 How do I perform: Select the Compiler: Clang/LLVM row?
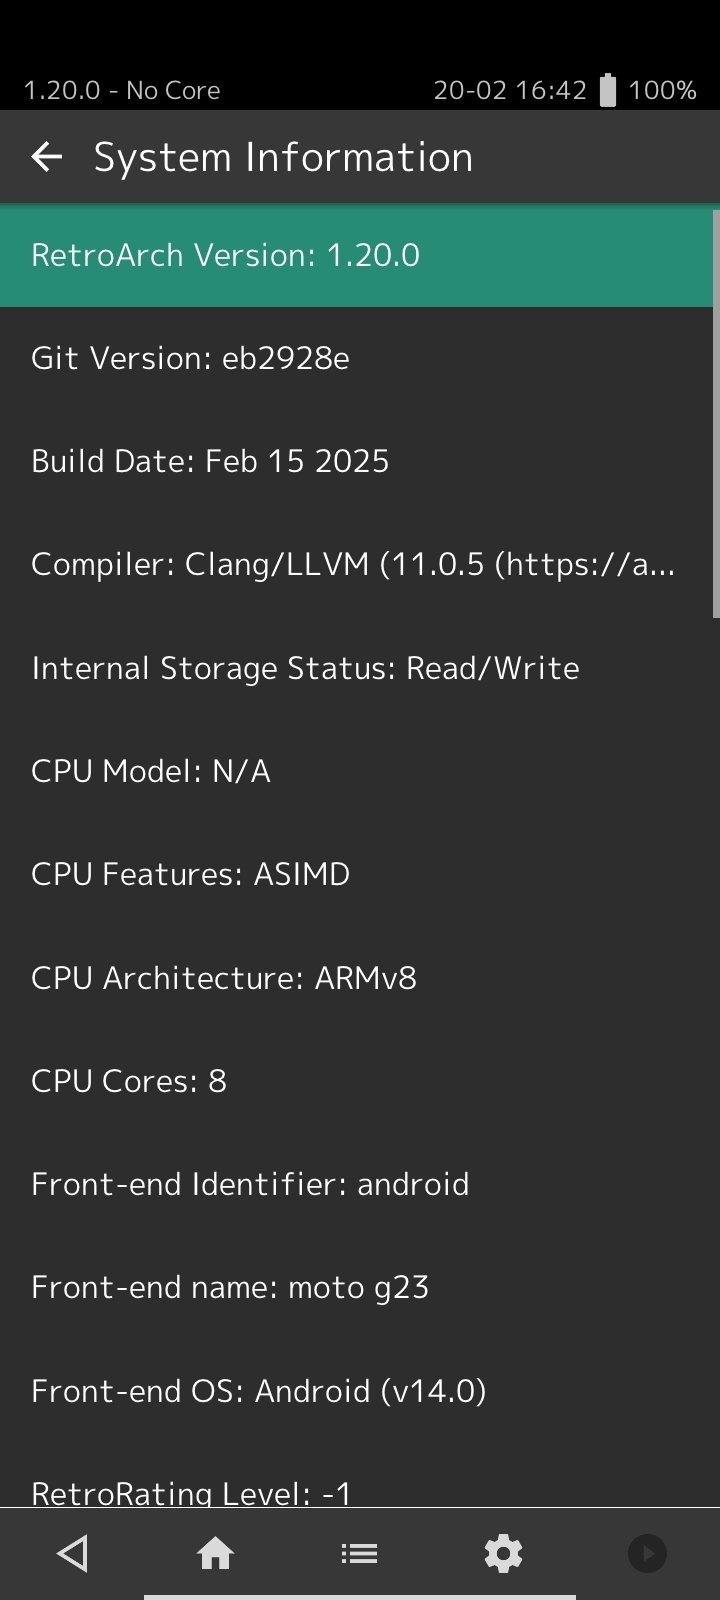click(x=356, y=565)
